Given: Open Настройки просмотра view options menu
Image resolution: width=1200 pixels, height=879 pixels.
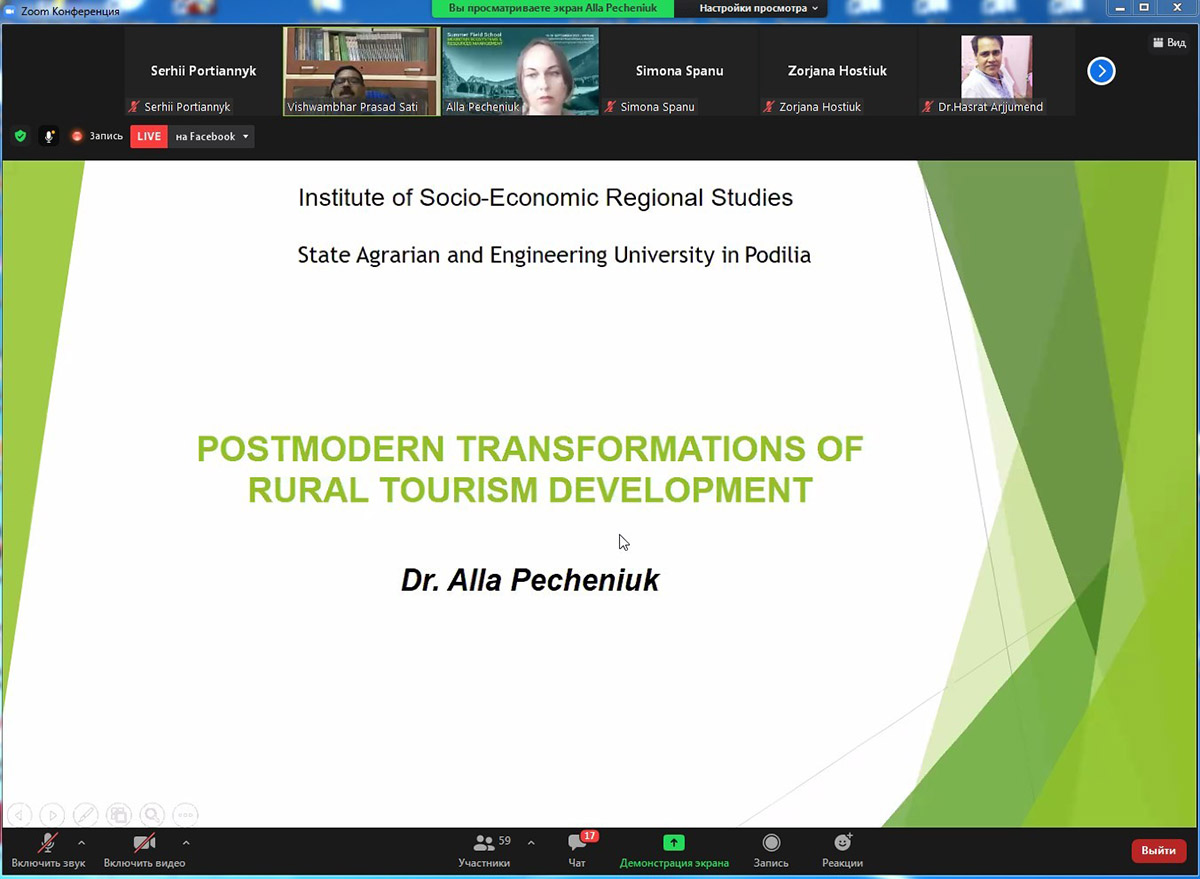Looking at the screenshot, I should 758,8.
